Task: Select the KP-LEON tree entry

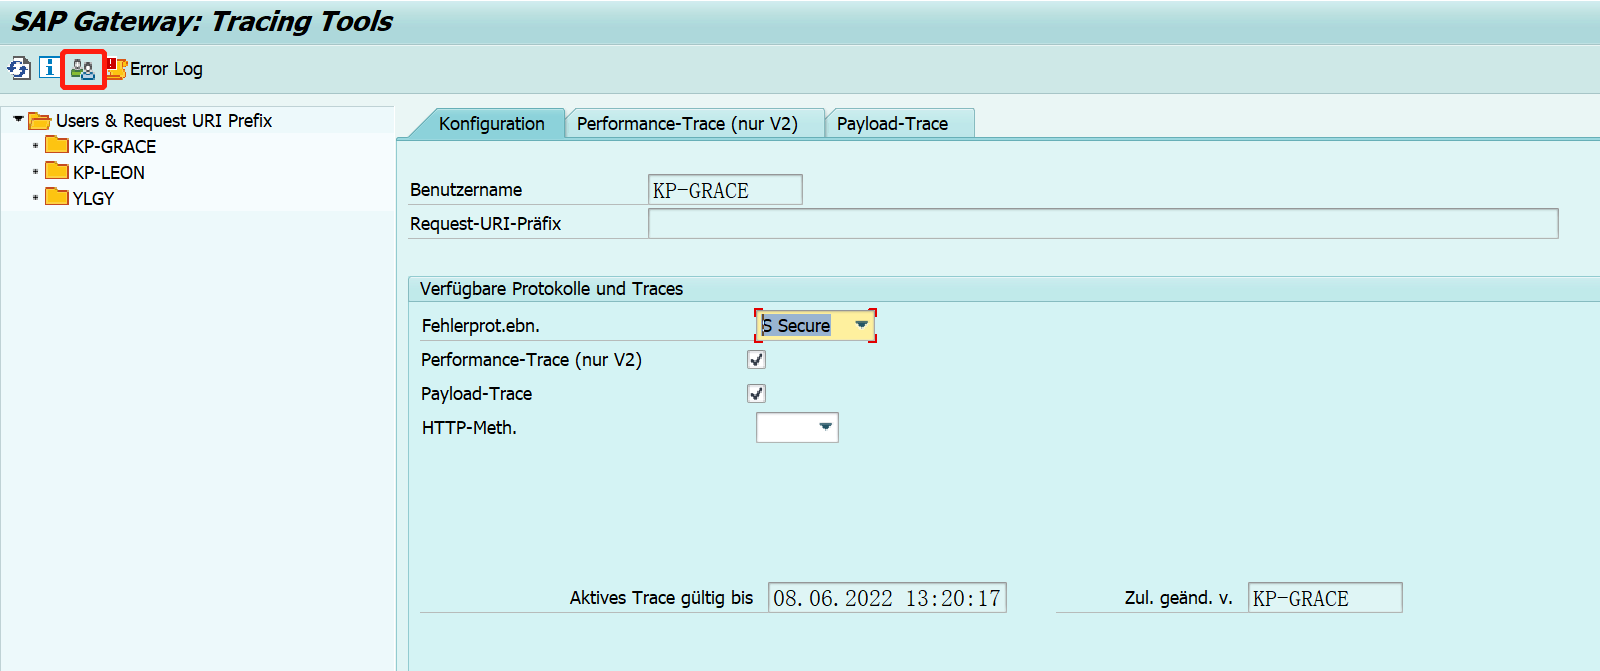Action: tap(108, 172)
